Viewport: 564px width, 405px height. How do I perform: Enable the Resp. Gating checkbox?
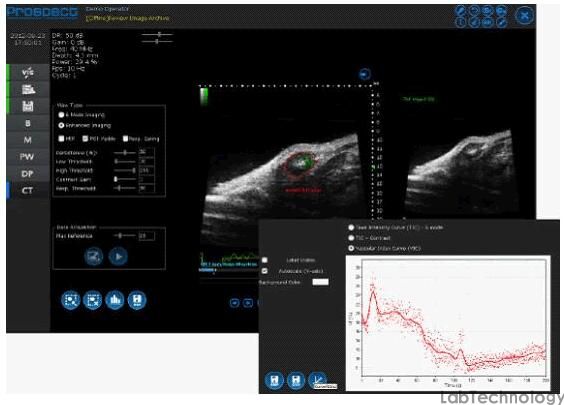pyautogui.click(x=125, y=138)
